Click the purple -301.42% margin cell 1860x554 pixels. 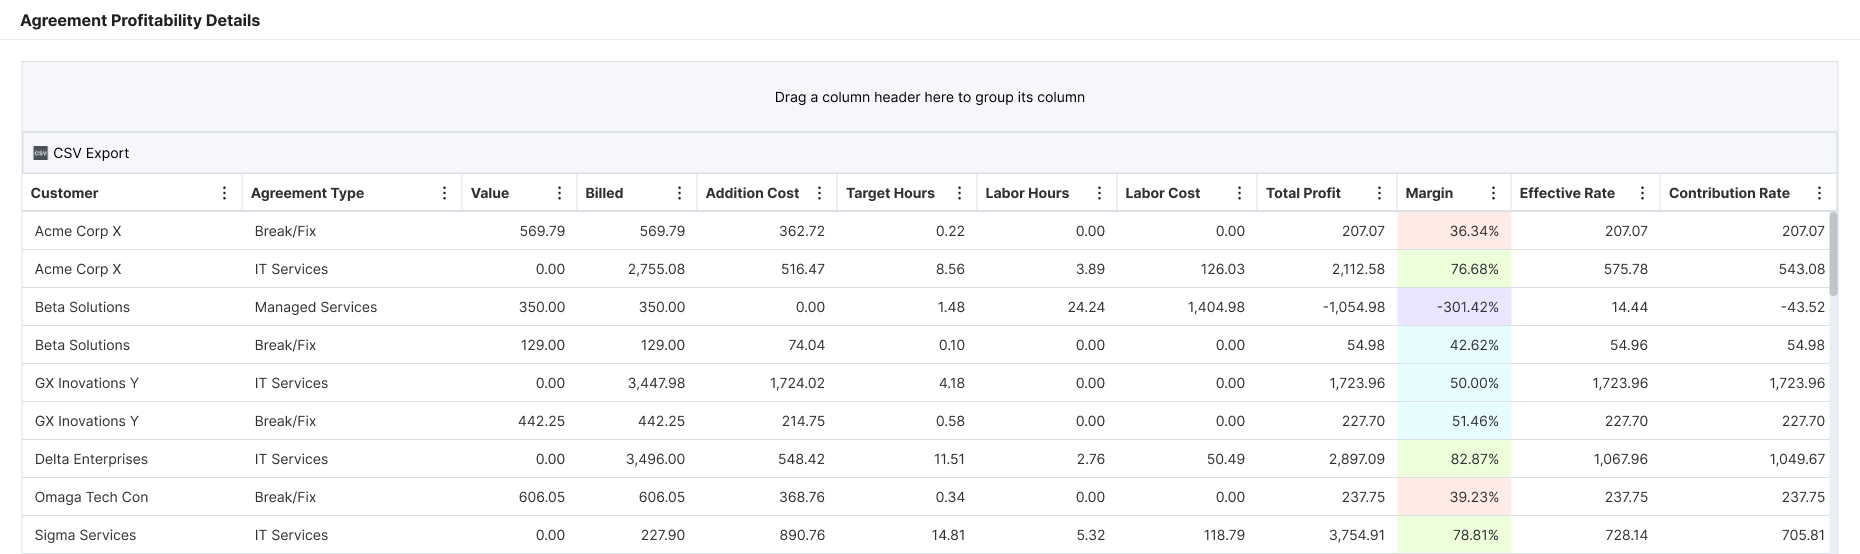(x=1454, y=307)
